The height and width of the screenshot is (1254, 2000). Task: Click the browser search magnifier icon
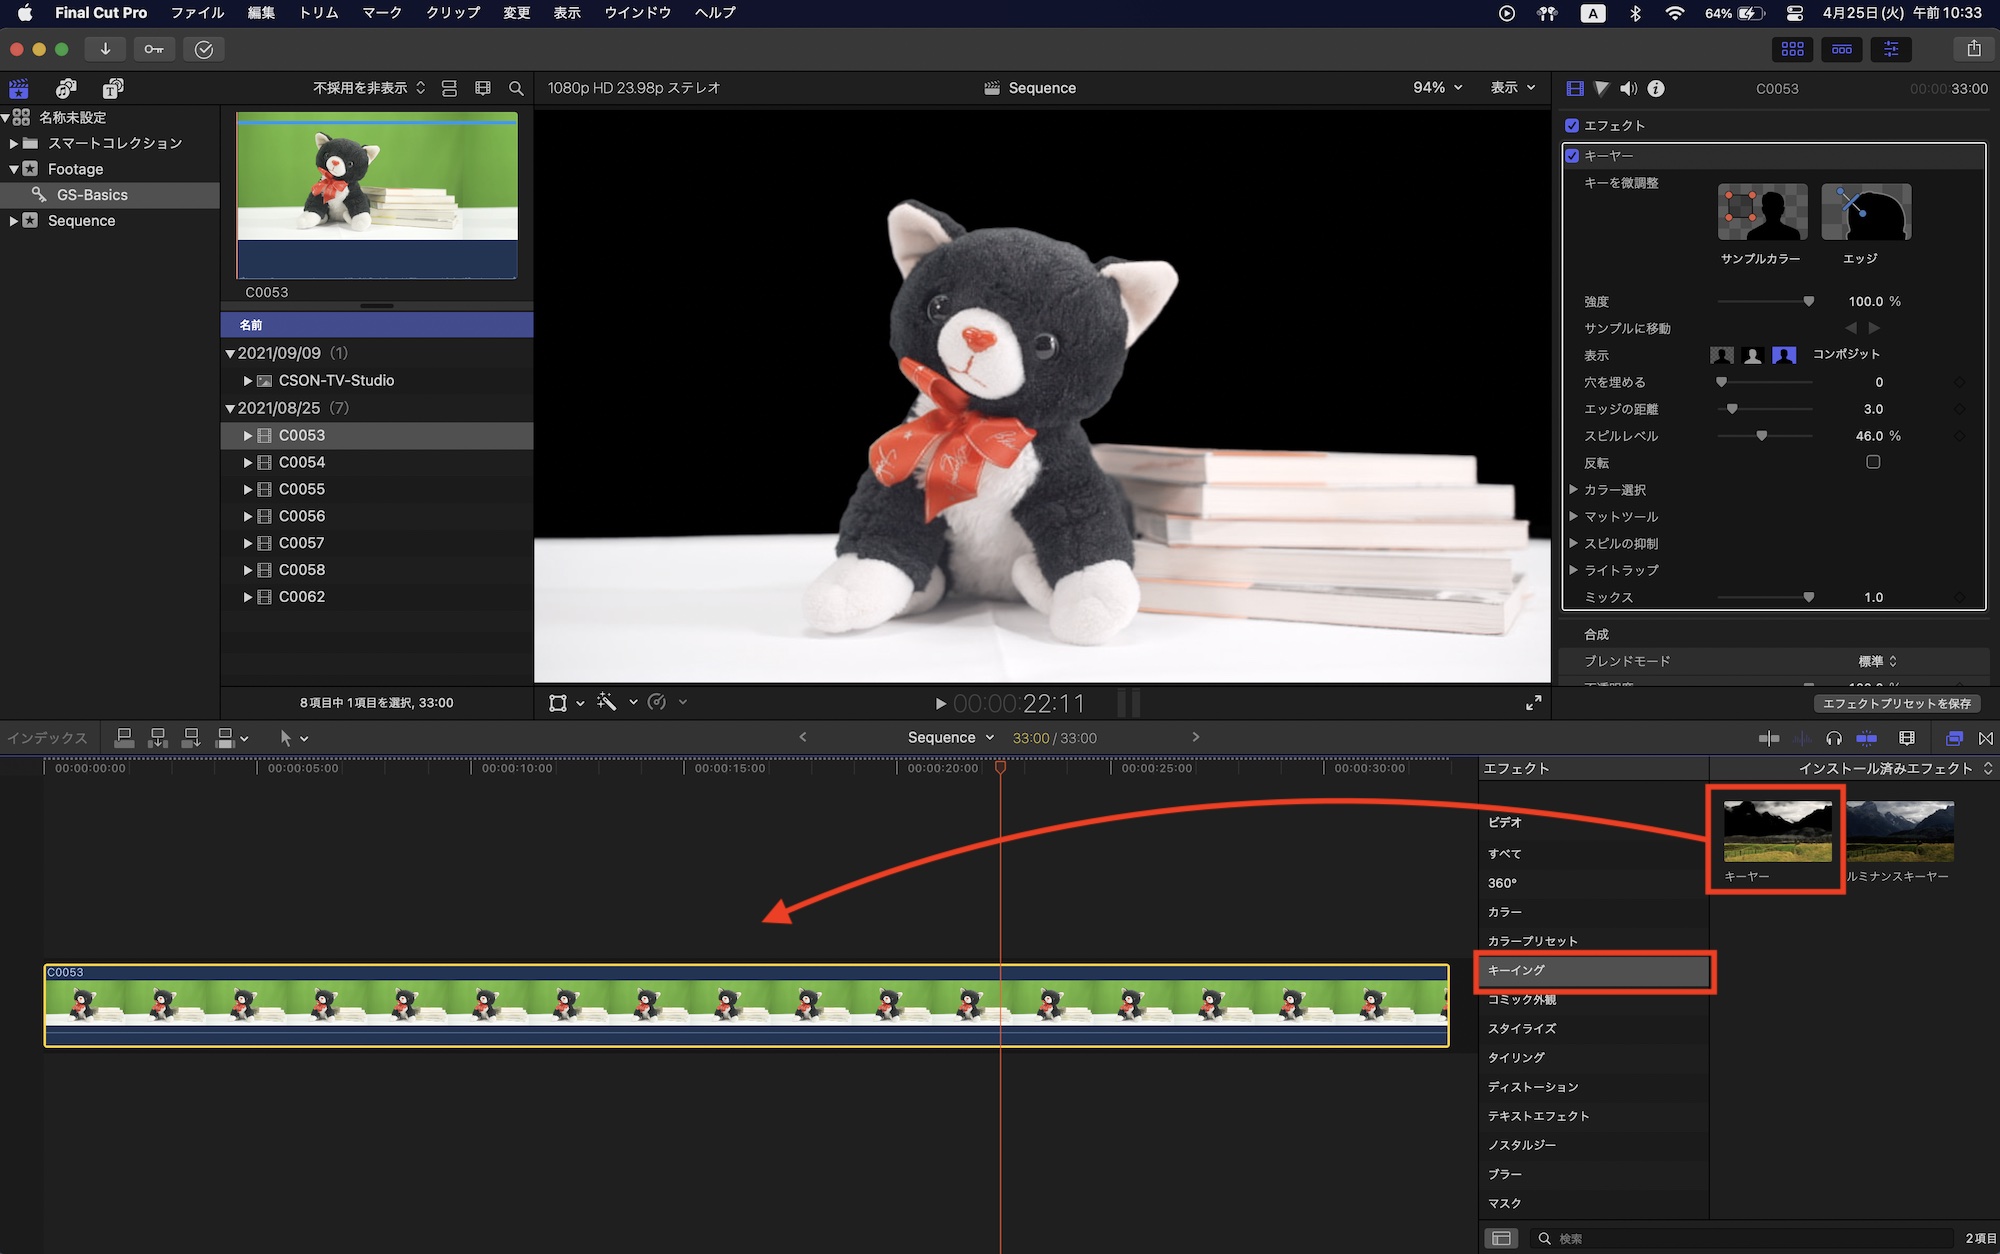point(516,88)
